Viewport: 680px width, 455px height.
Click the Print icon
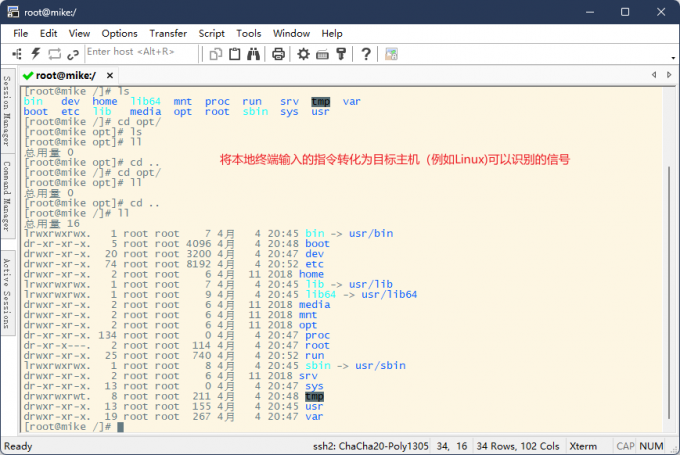click(x=278, y=54)
